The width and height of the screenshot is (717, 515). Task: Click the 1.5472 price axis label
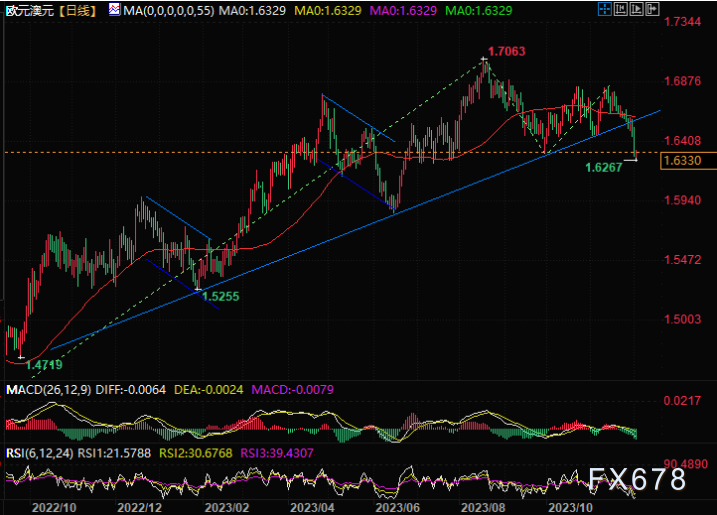(x=682, y=259)
